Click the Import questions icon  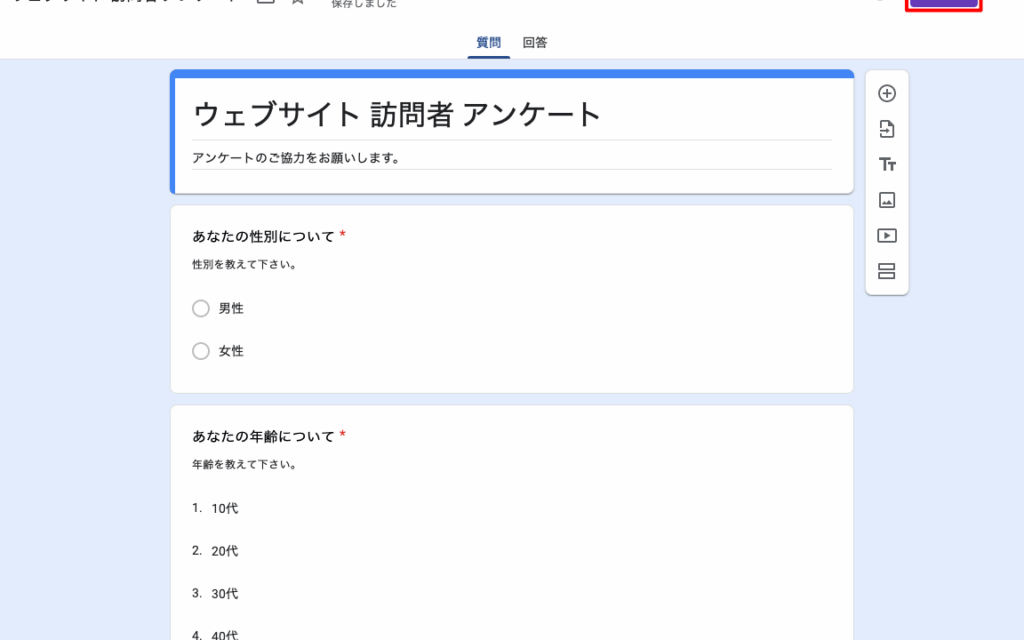[886, 129]
